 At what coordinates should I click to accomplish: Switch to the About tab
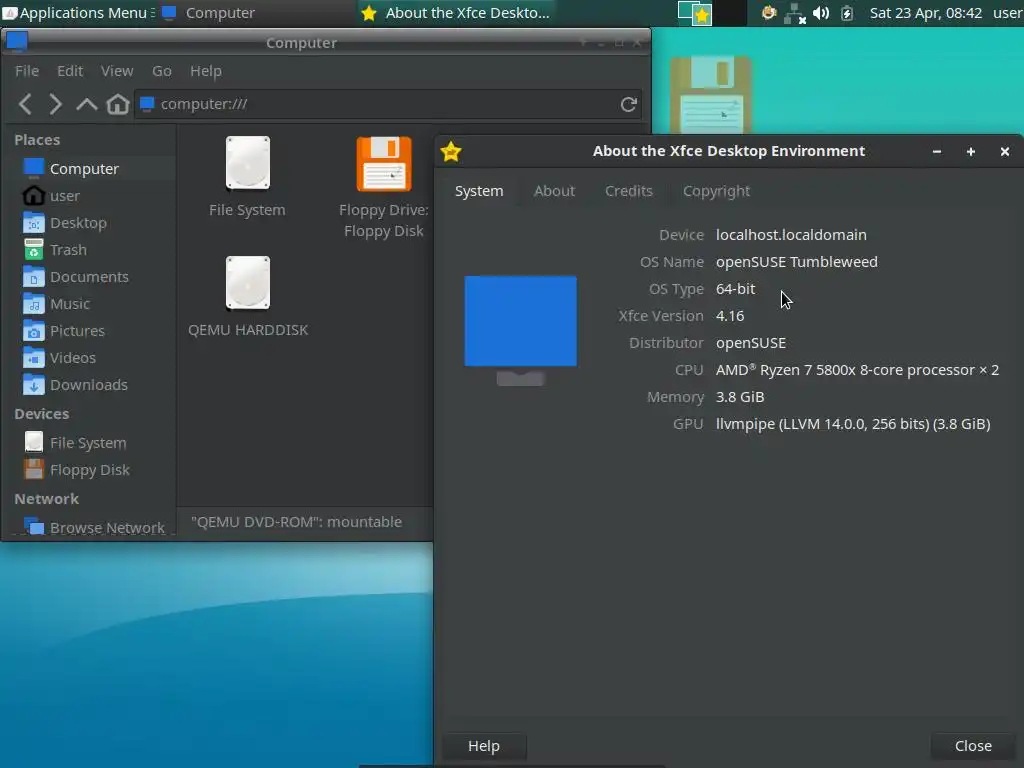tap(554, 191)
